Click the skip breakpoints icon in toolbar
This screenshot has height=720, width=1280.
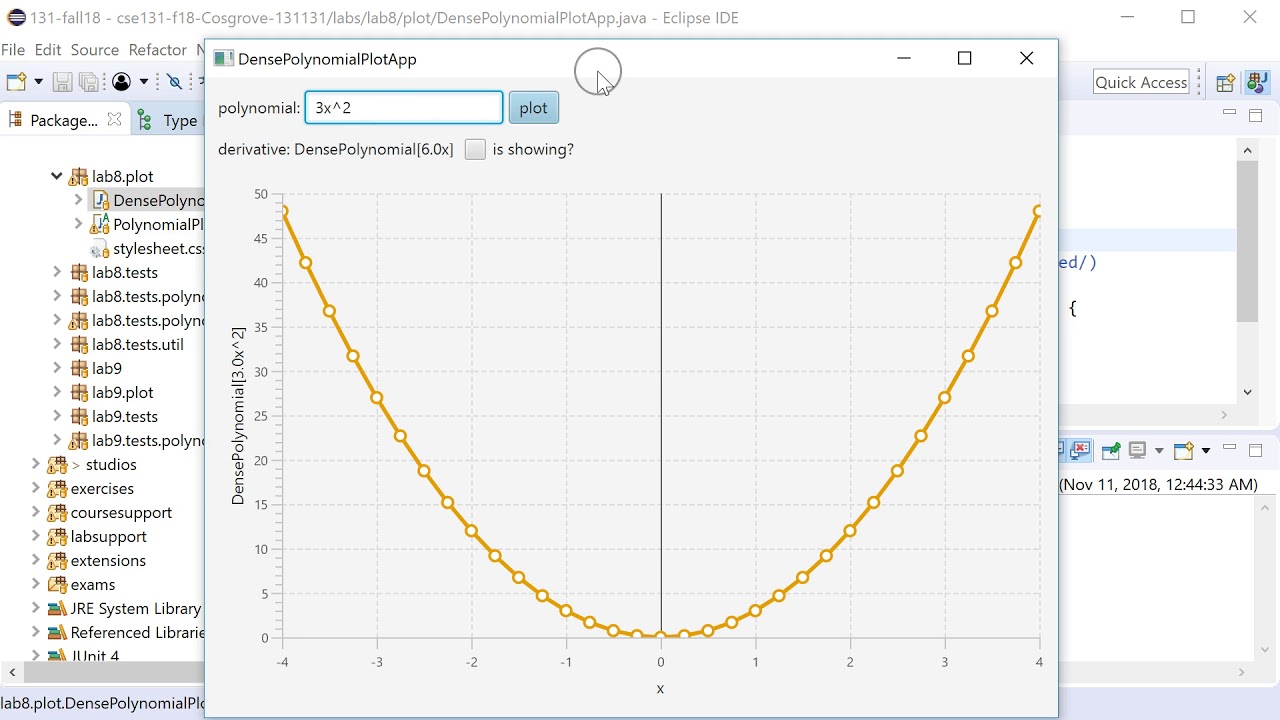(174, 82)
